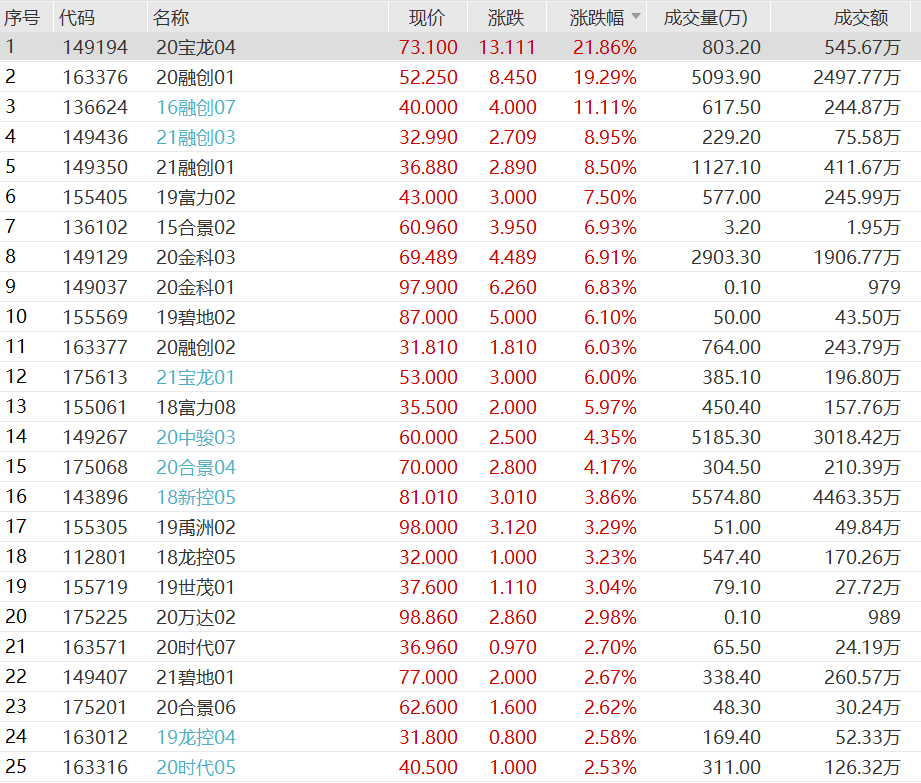Image resolution: width=921 pixels, height=783 pixels.
Task: Click change percent 21.86%
Action: click(x=605, y=47)
